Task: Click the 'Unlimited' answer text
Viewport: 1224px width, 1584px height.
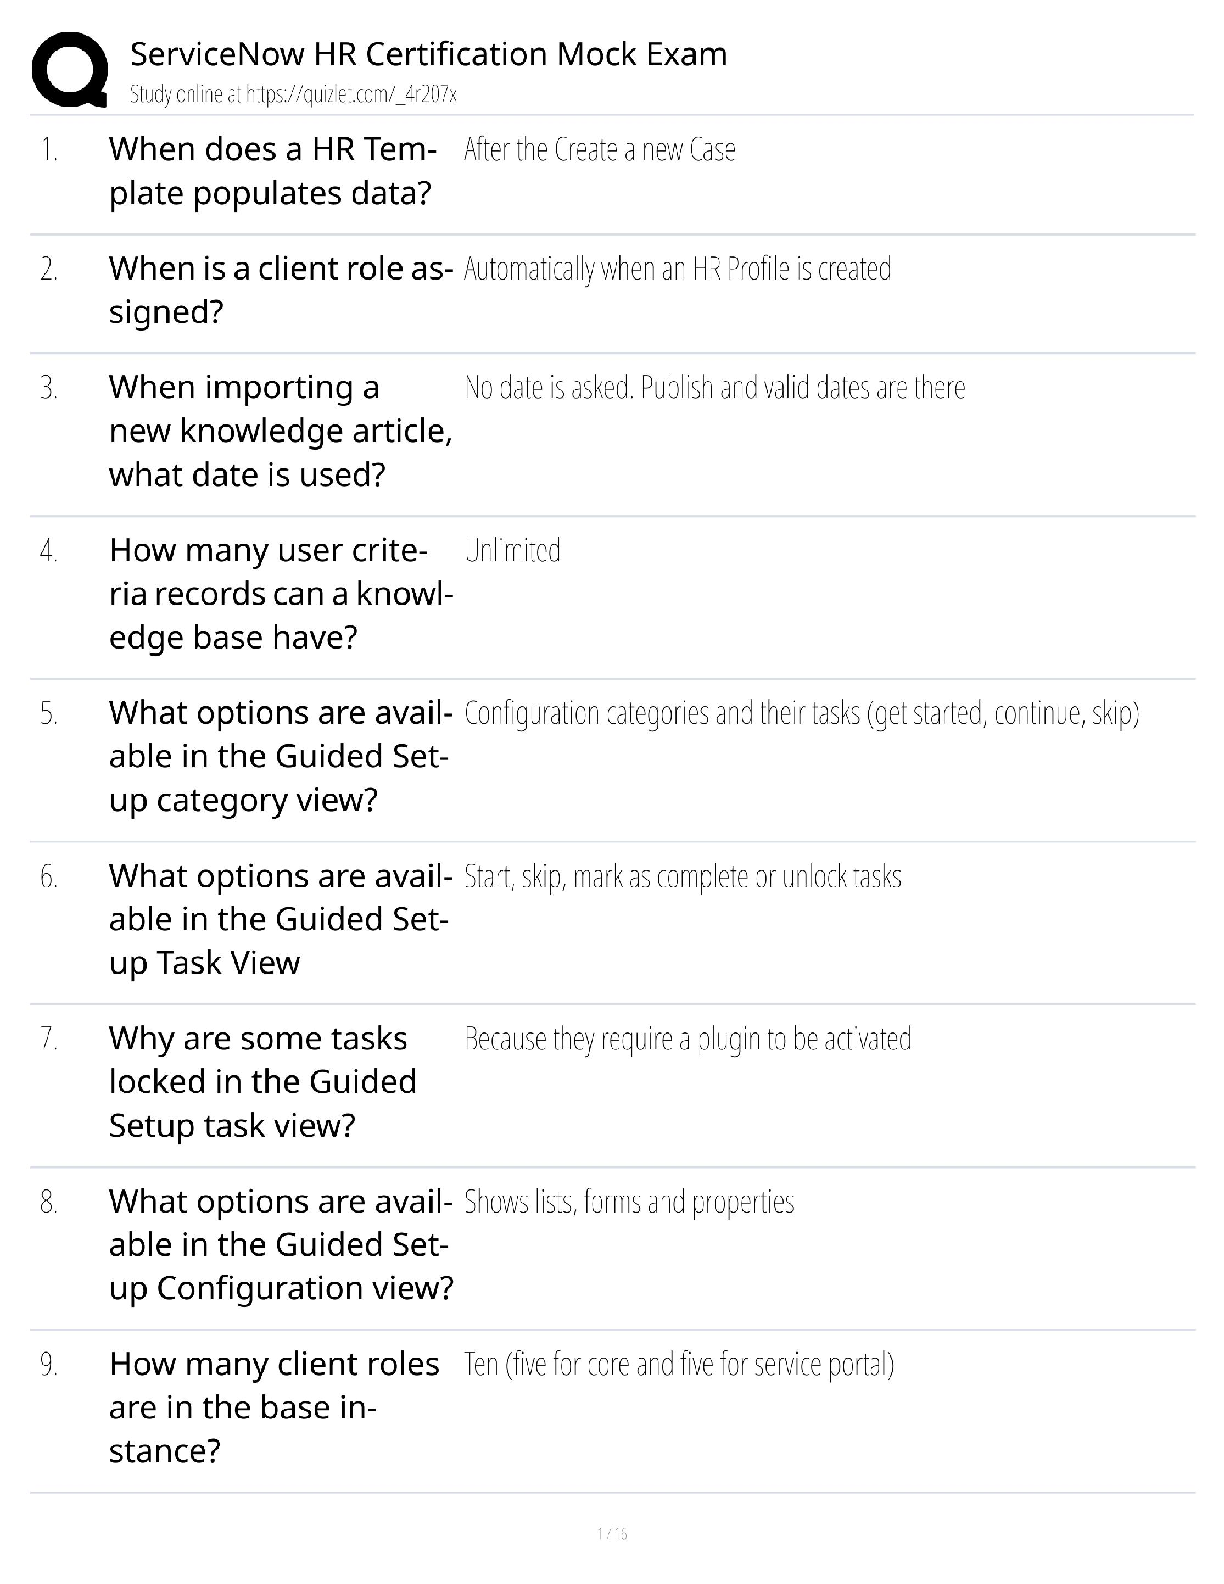Action: point(513,551)
